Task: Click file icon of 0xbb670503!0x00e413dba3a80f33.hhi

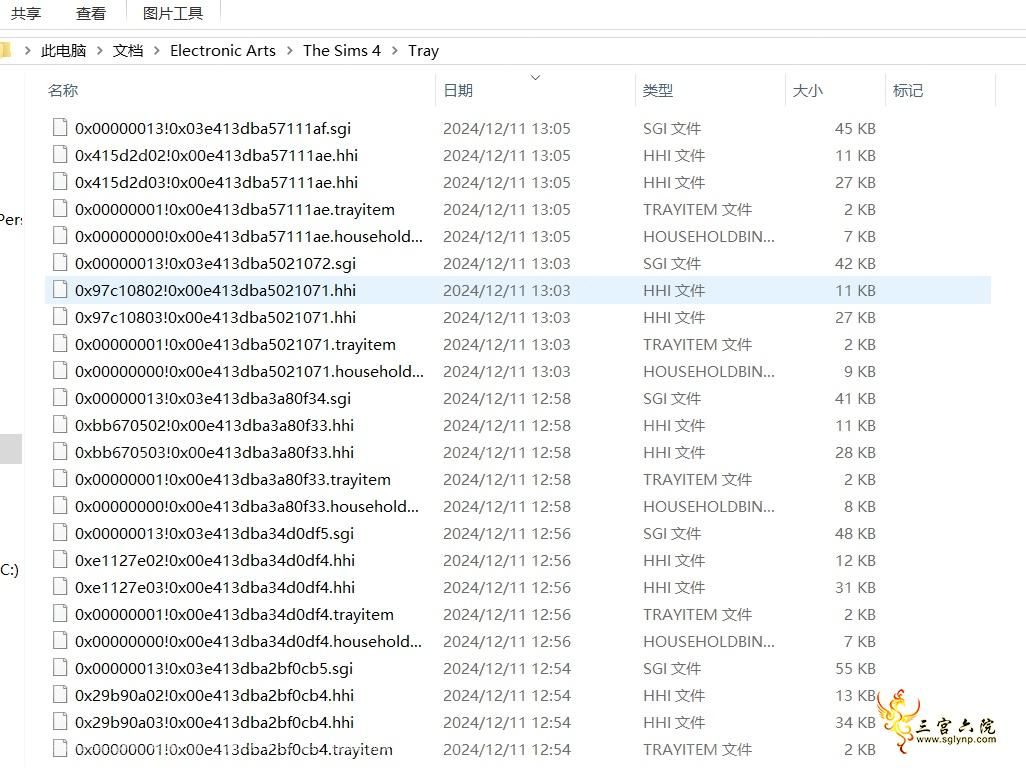Action: coord(60,452)
